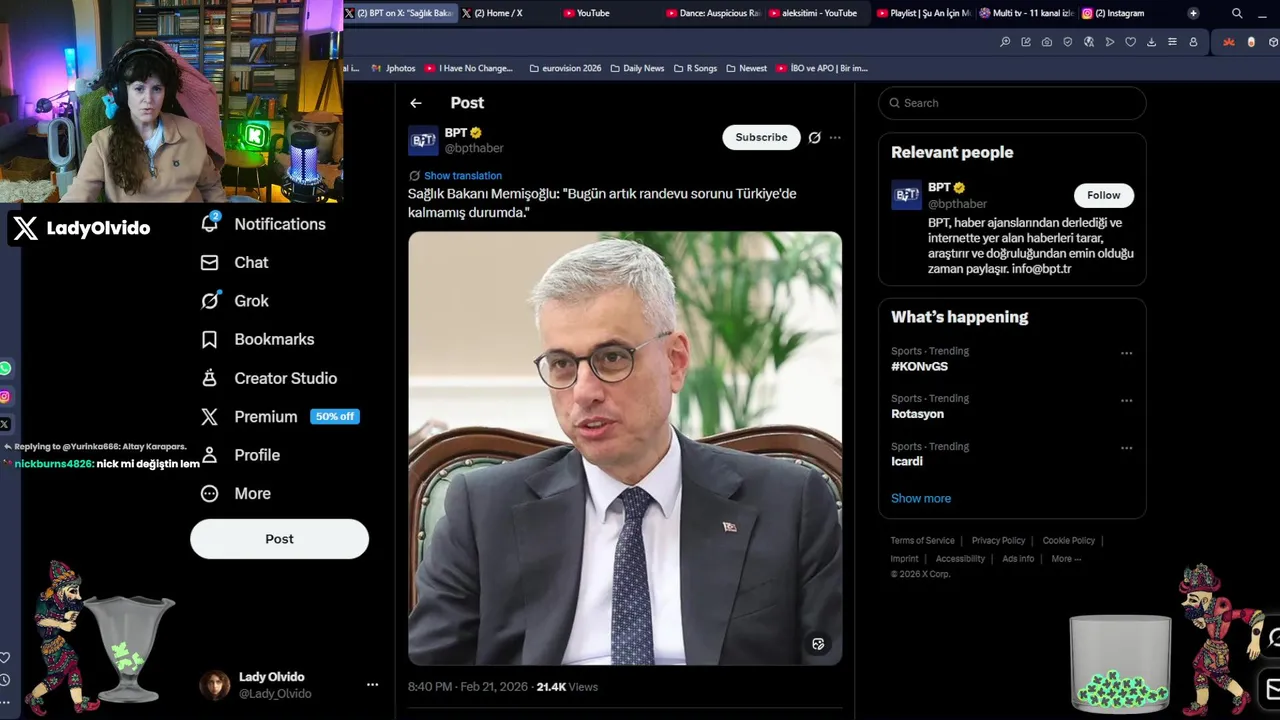
Task: Open the R Songs bookmark folder
Action: [x=695, y=68]
